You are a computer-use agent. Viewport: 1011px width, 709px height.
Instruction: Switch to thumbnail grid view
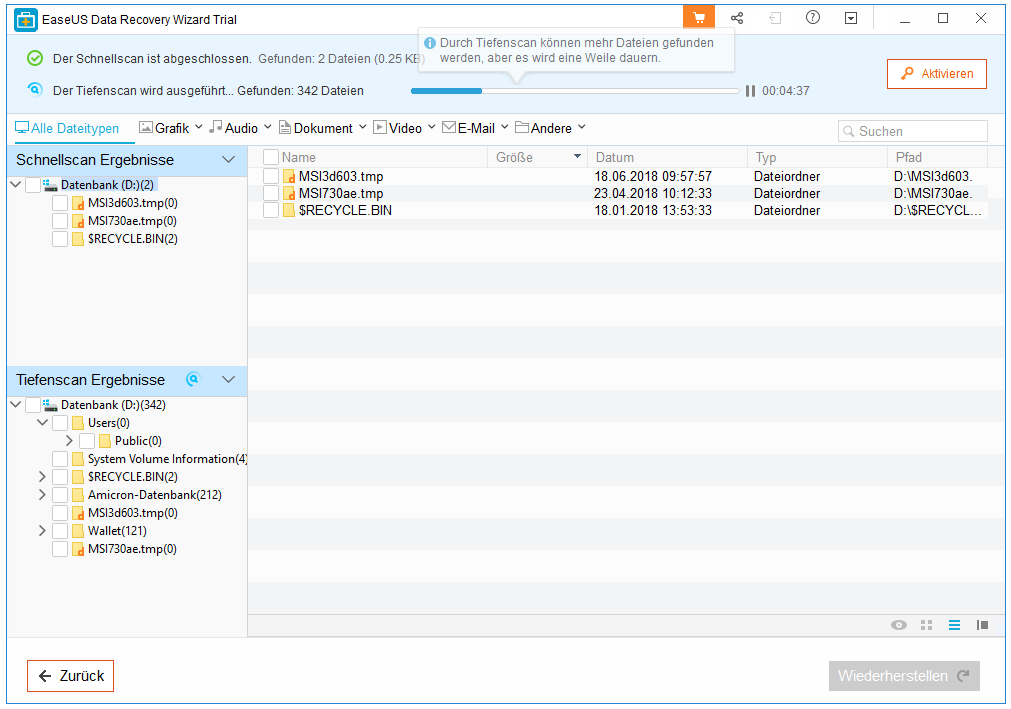click(927, 625)
